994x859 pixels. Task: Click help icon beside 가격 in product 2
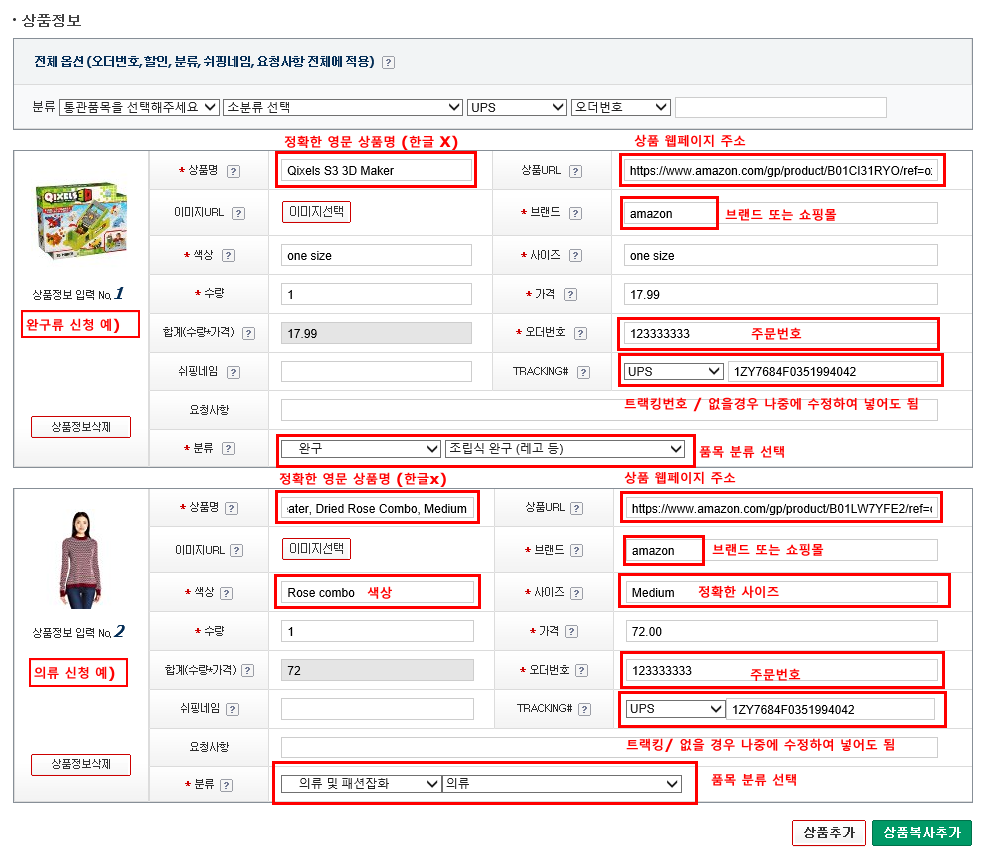571,632
